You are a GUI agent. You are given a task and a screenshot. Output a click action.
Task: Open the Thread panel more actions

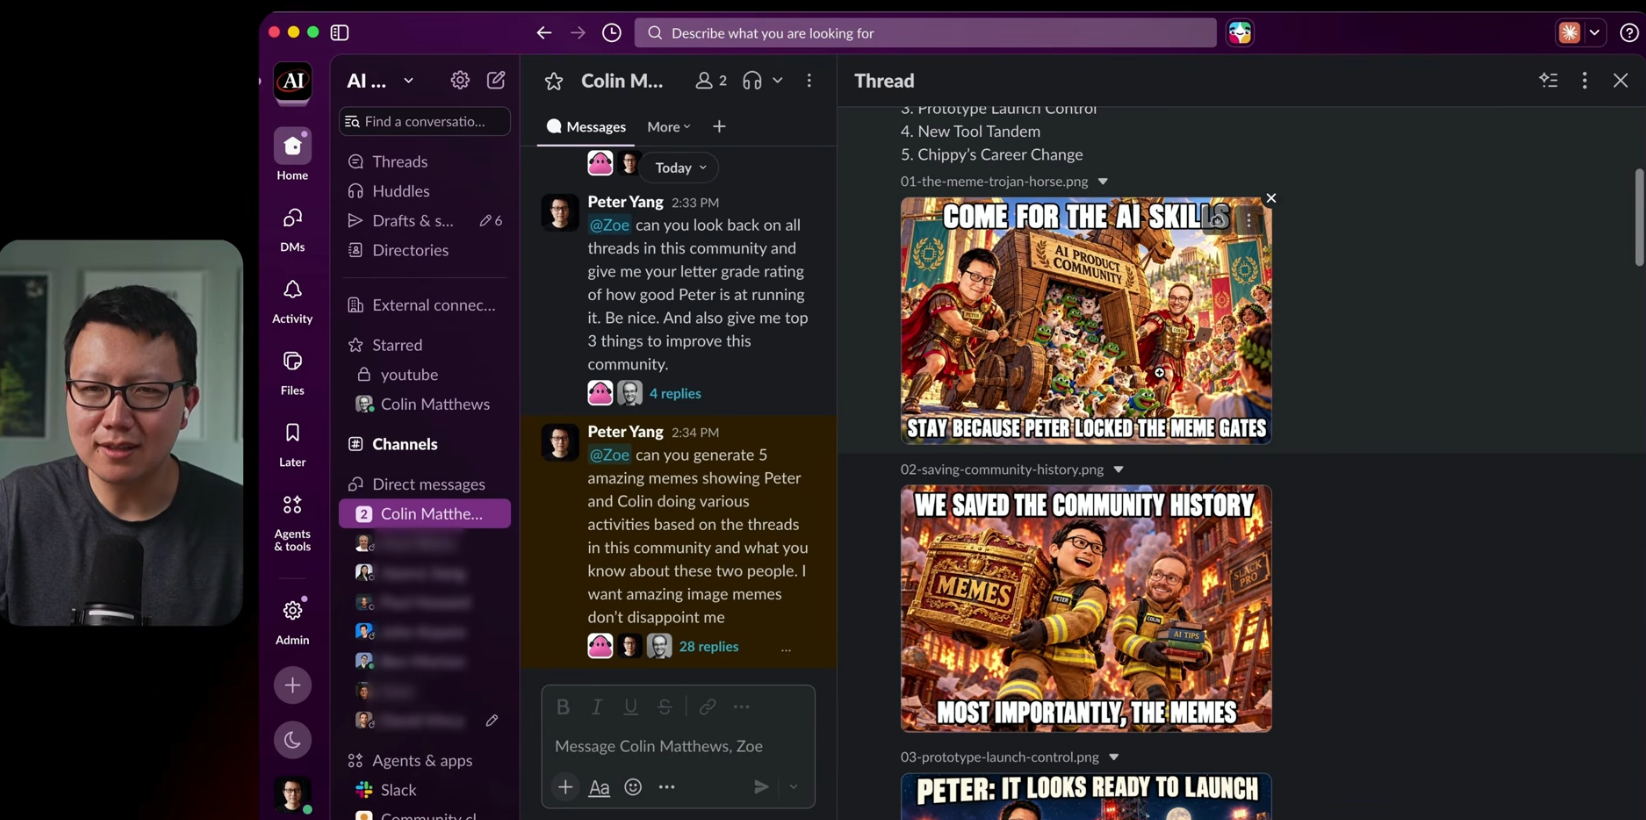(x=1585, y=81)
